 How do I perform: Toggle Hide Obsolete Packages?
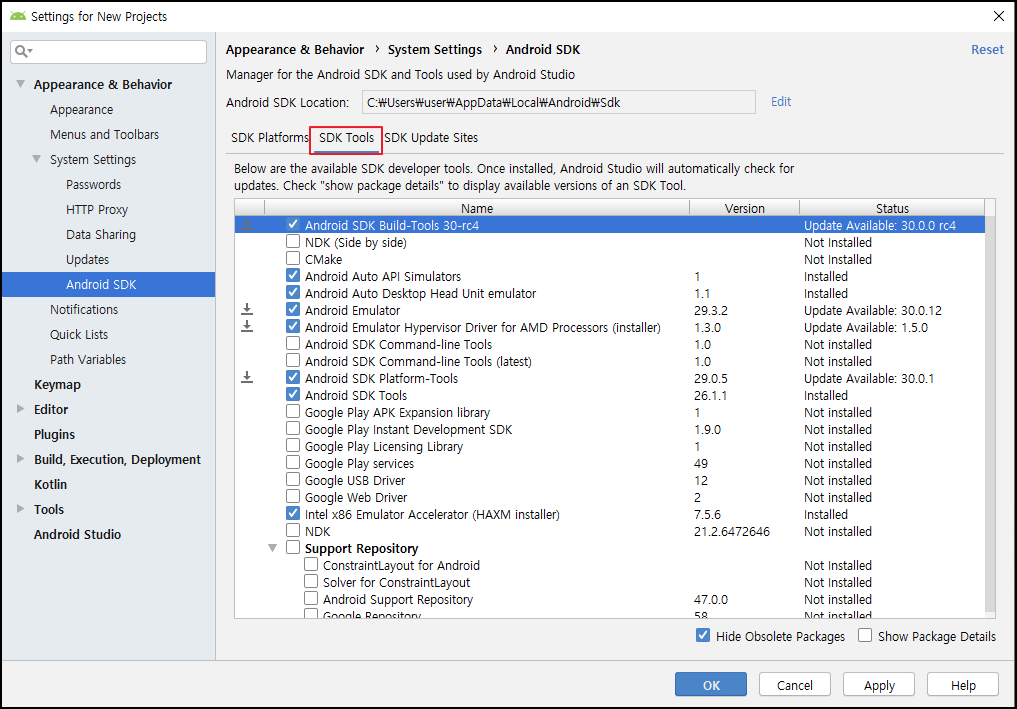click(703, 635)
